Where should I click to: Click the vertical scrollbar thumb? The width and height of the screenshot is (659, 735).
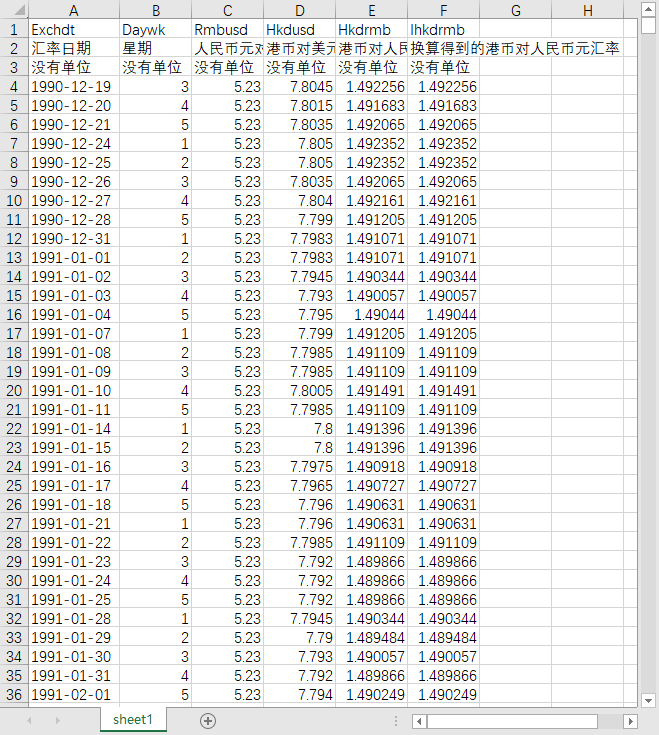point(648,25)
